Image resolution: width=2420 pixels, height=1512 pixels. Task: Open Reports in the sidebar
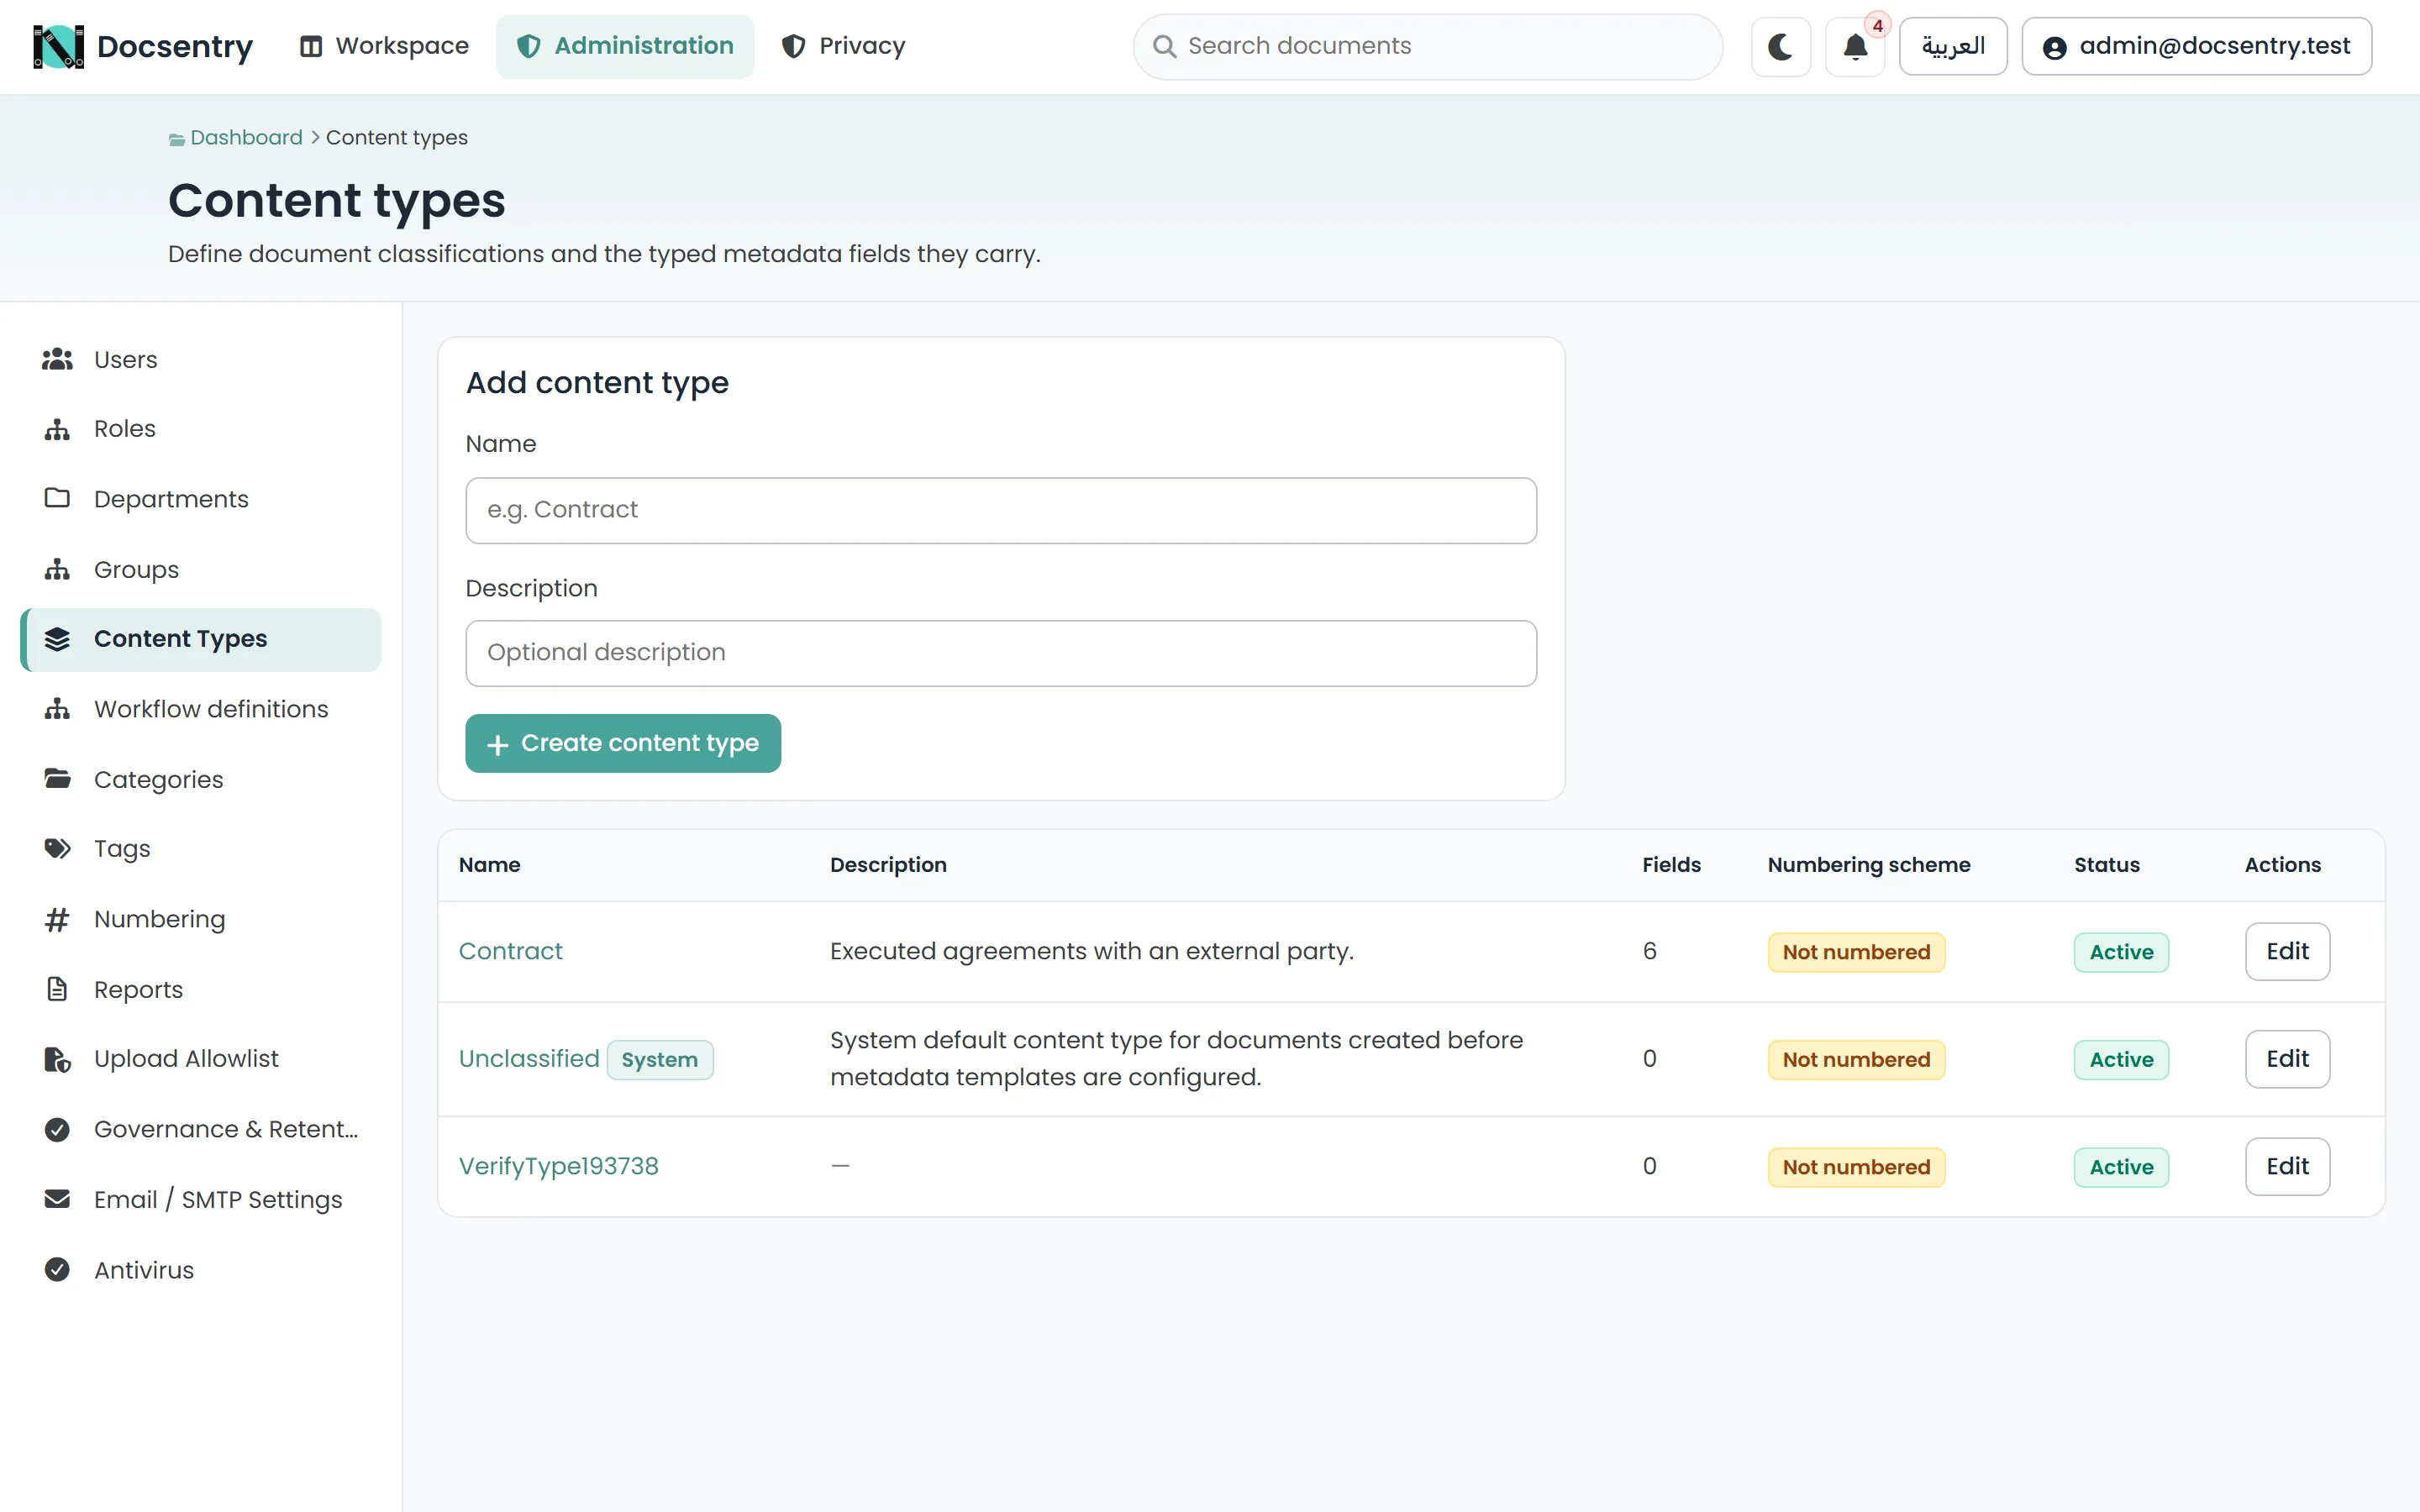[201, 989]
